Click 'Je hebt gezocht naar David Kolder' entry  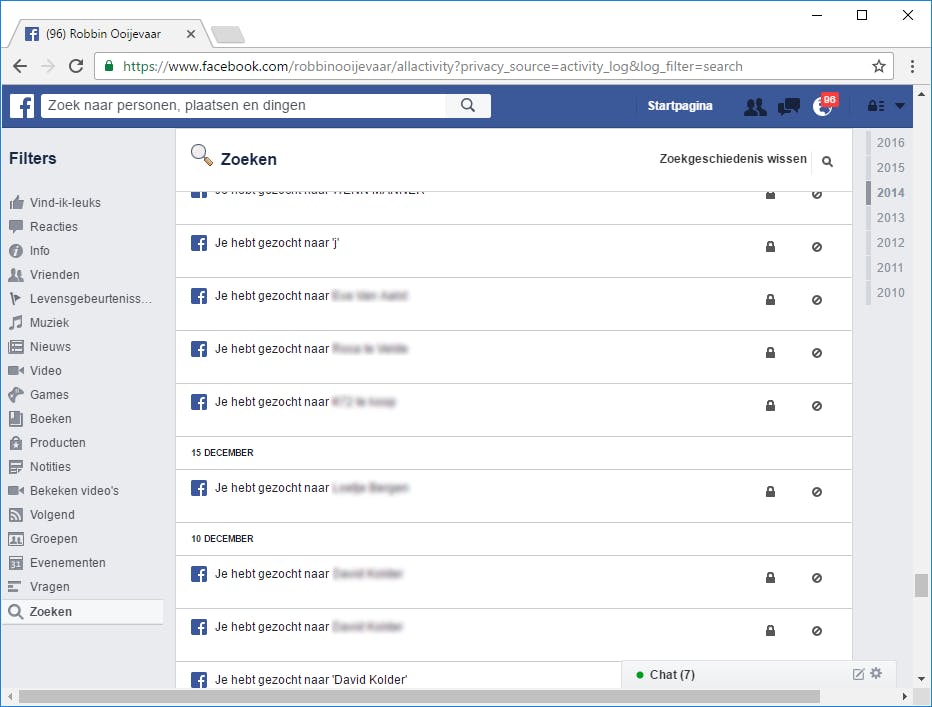click(x=311, y=680)
